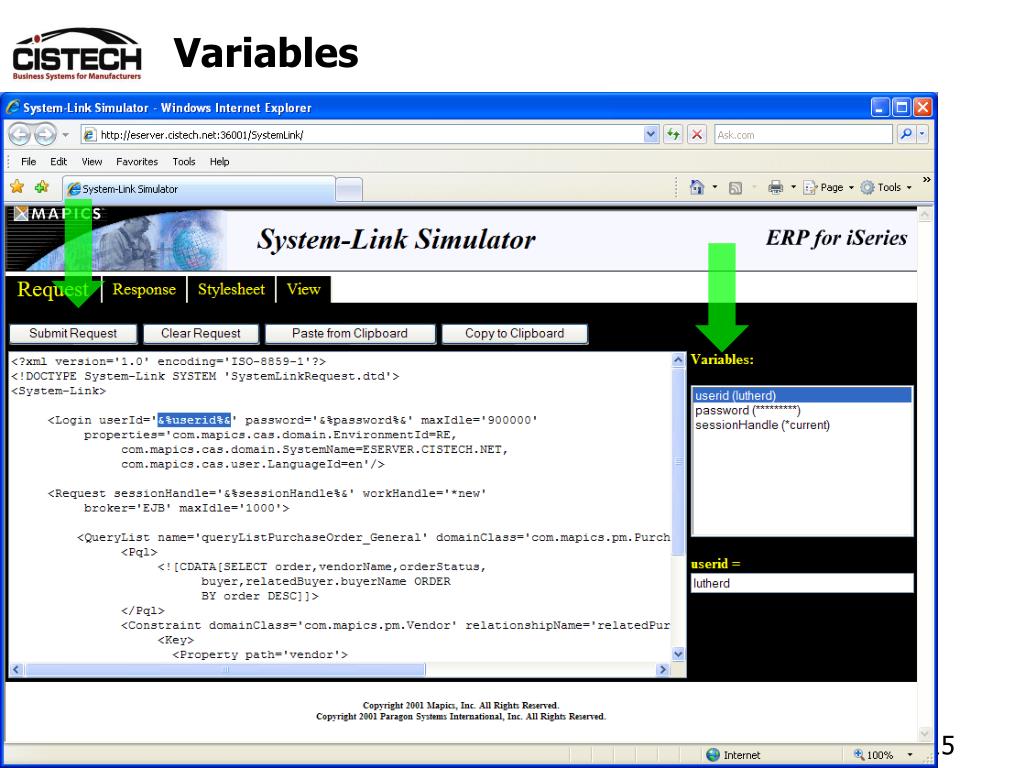
Task: Click the browser Forward arrow button
Action: click(x=44, y=135)
